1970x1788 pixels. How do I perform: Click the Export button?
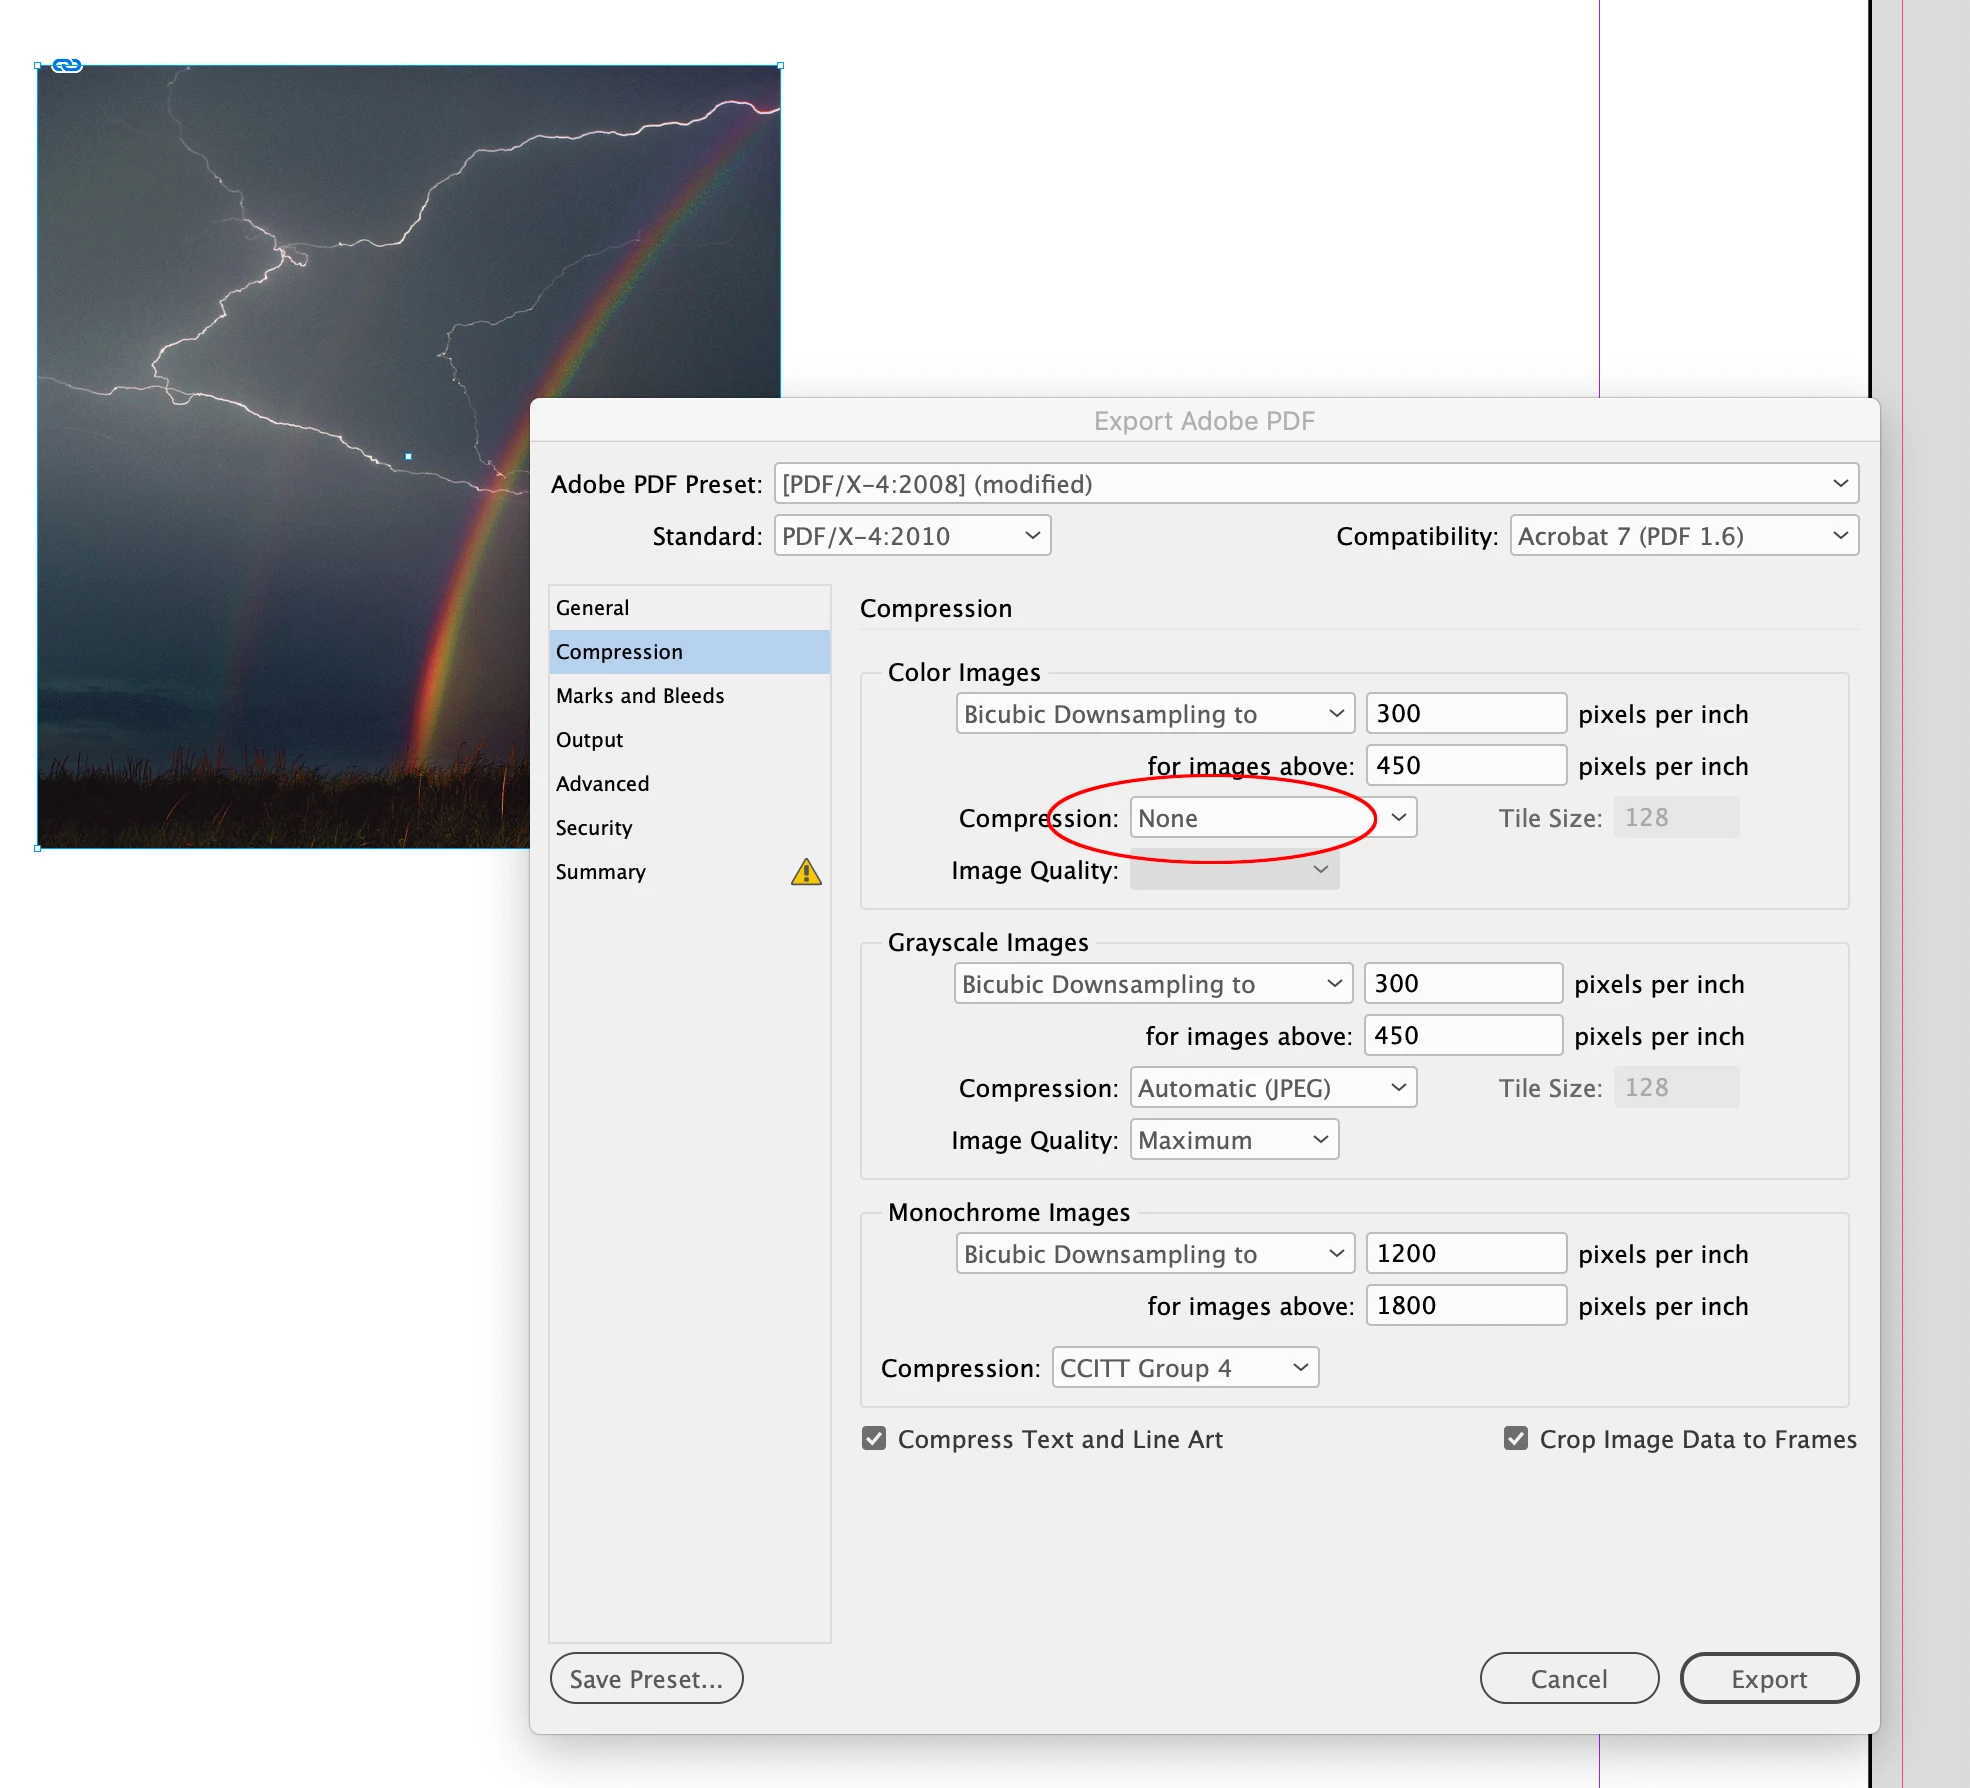coord(1768,1679)
